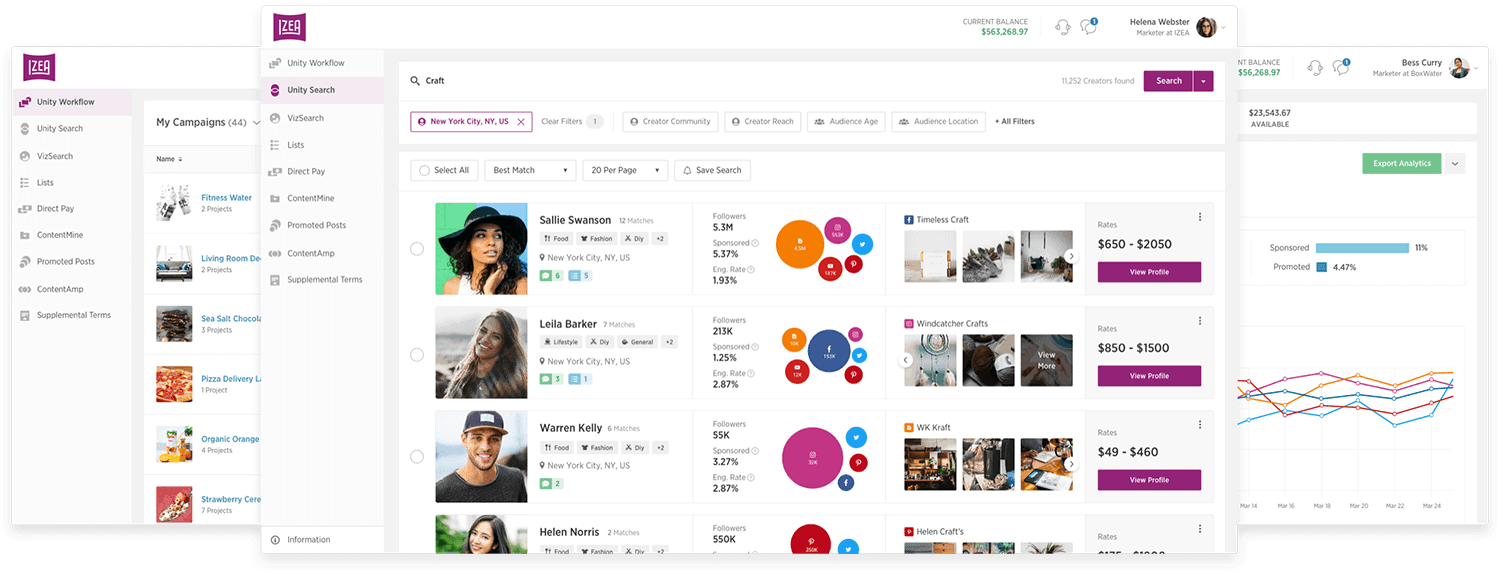The height and width of the screenshot is (574, 1500).
Task: Click Export Analytics in the right window
Action: pos(1402,164)
